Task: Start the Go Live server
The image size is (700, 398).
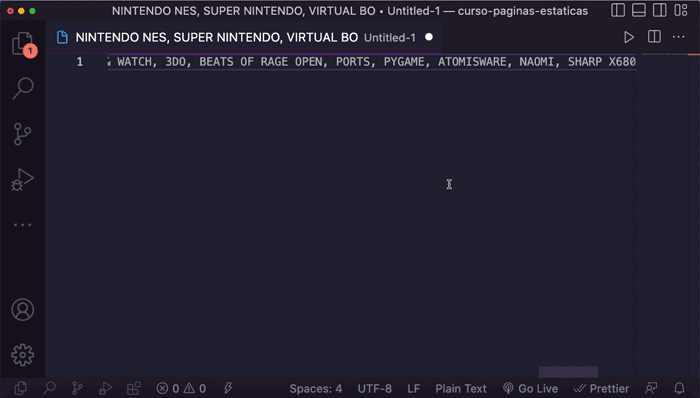Action: coord(530,389)
